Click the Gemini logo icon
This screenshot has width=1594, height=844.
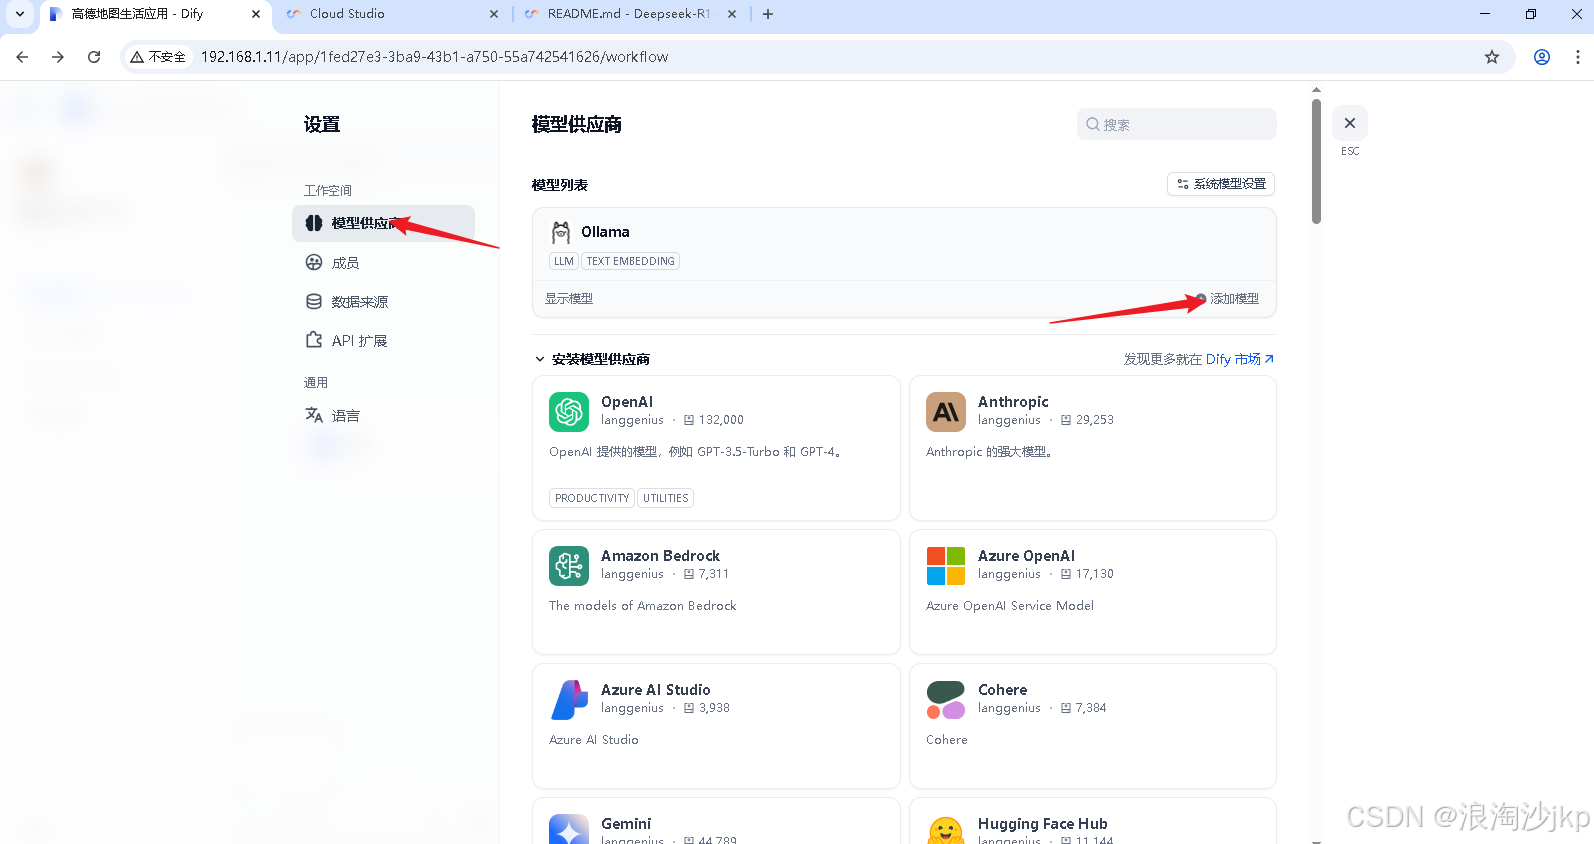[x=569, y=830]
